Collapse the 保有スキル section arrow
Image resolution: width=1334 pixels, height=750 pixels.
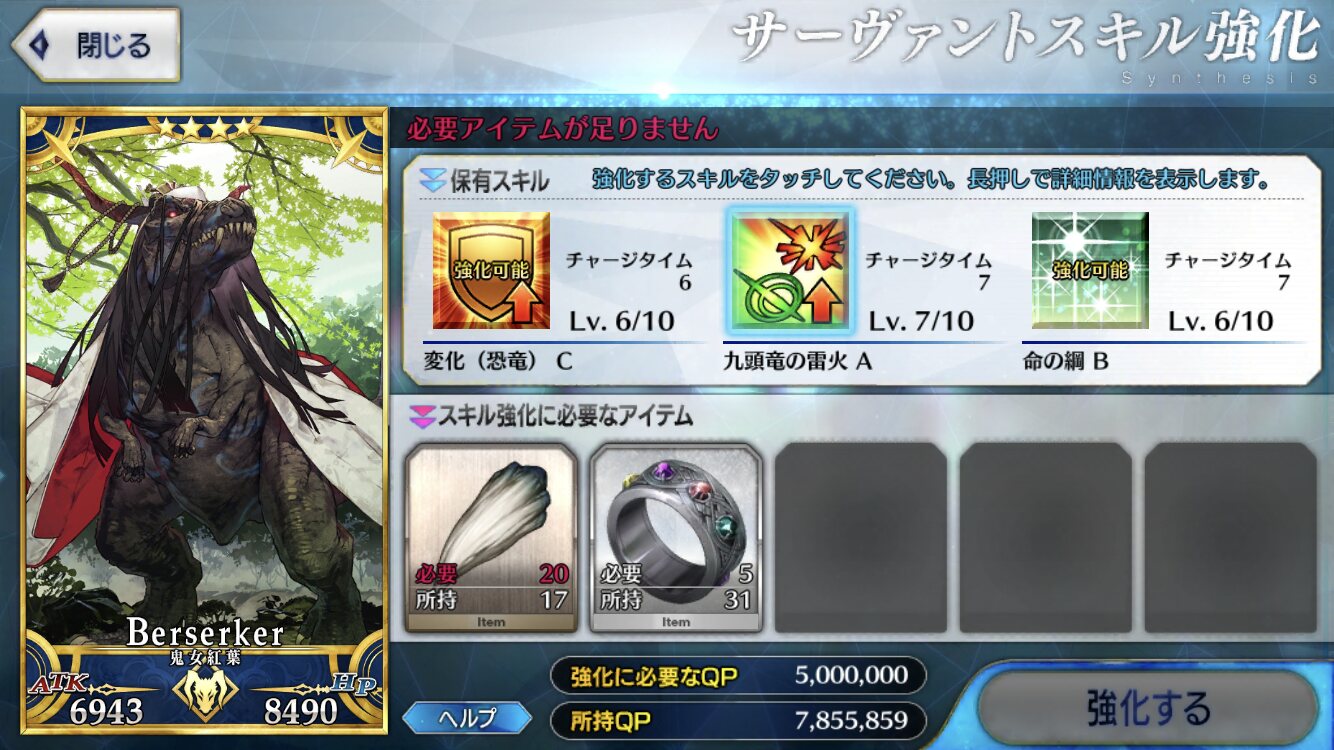pyautogui.click(x=432, y=181)
